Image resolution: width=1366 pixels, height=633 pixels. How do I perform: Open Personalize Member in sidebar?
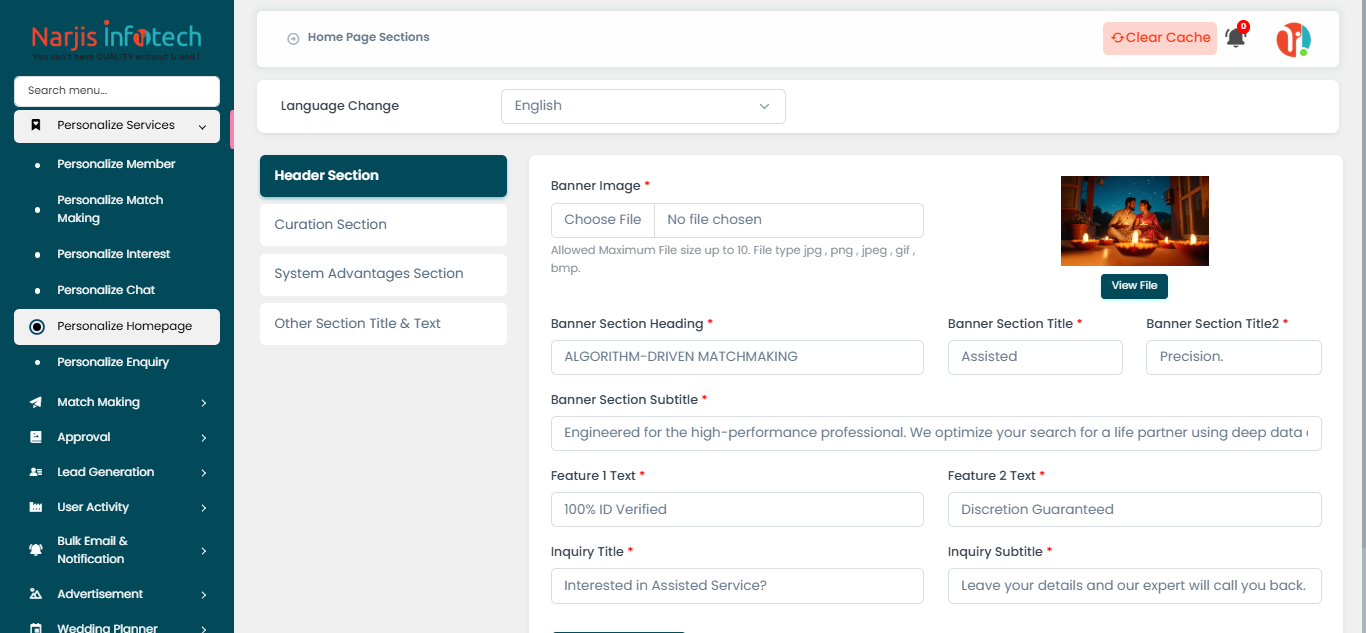pos(116,164)
